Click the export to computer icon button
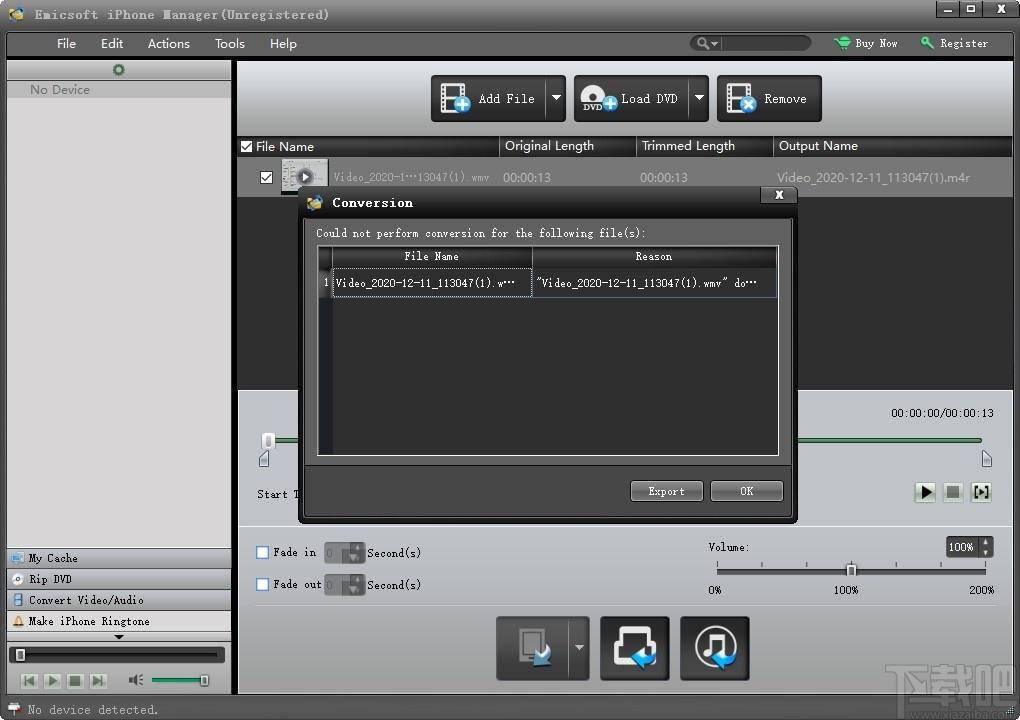Image resolution: width=1020 pixels, height=720 pixels. pyautogui.click(x=634, y=648)
